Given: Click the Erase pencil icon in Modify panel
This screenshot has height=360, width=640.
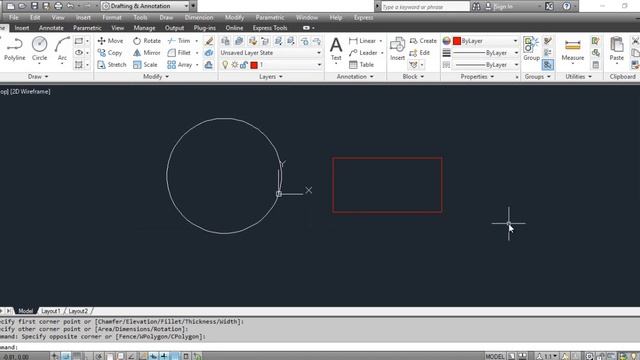Looking at the screenshot, I should (x=209, y=41).
